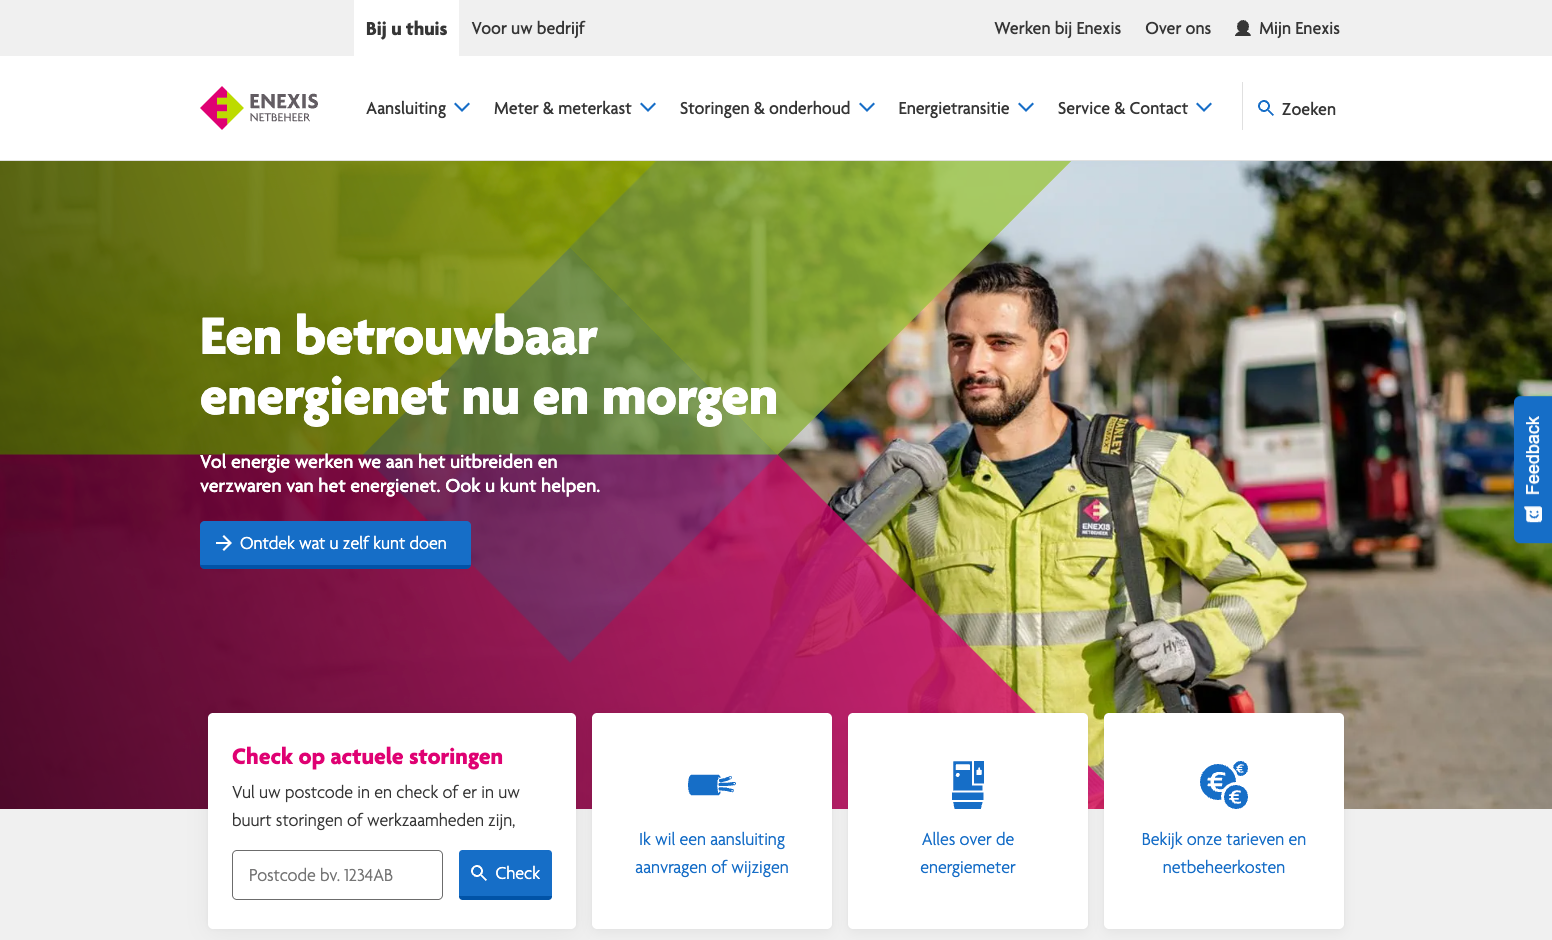Click the blue Check button
This screenshot has width=1552, height=940.
tap(505, 874)
